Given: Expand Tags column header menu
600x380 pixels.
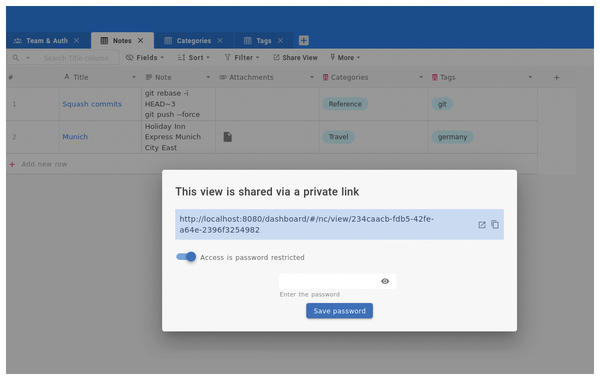Looking at the screenshot, I should pos(530,77).
